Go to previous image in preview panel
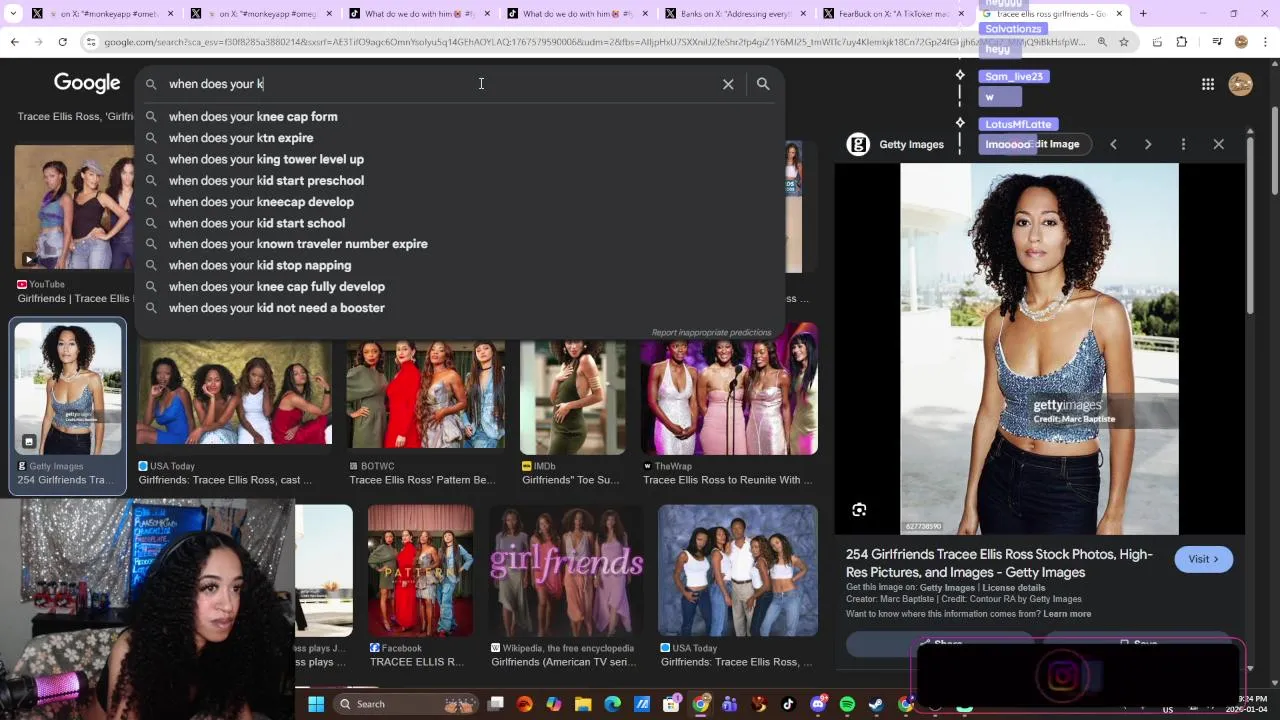The height and width of the screenshot is (720, 1280). [x=1113, y=144]
